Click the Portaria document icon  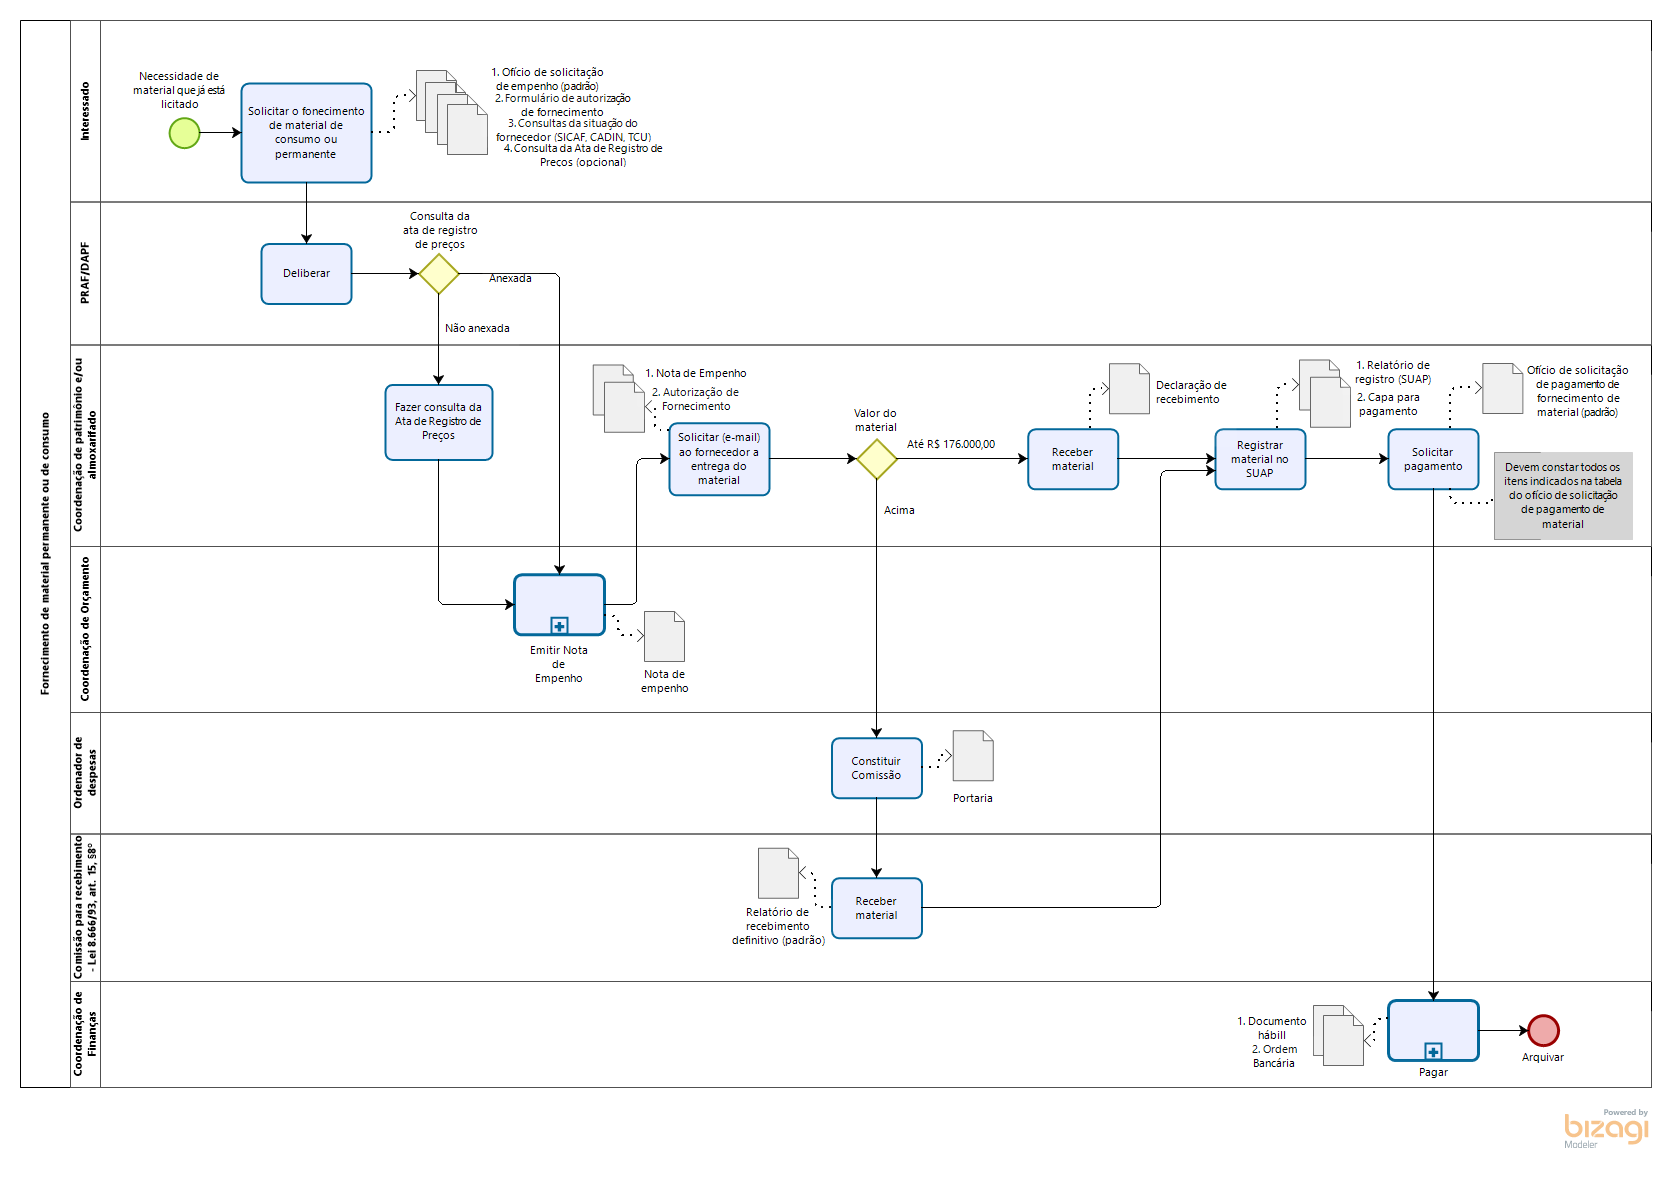[x=972, y=756]
